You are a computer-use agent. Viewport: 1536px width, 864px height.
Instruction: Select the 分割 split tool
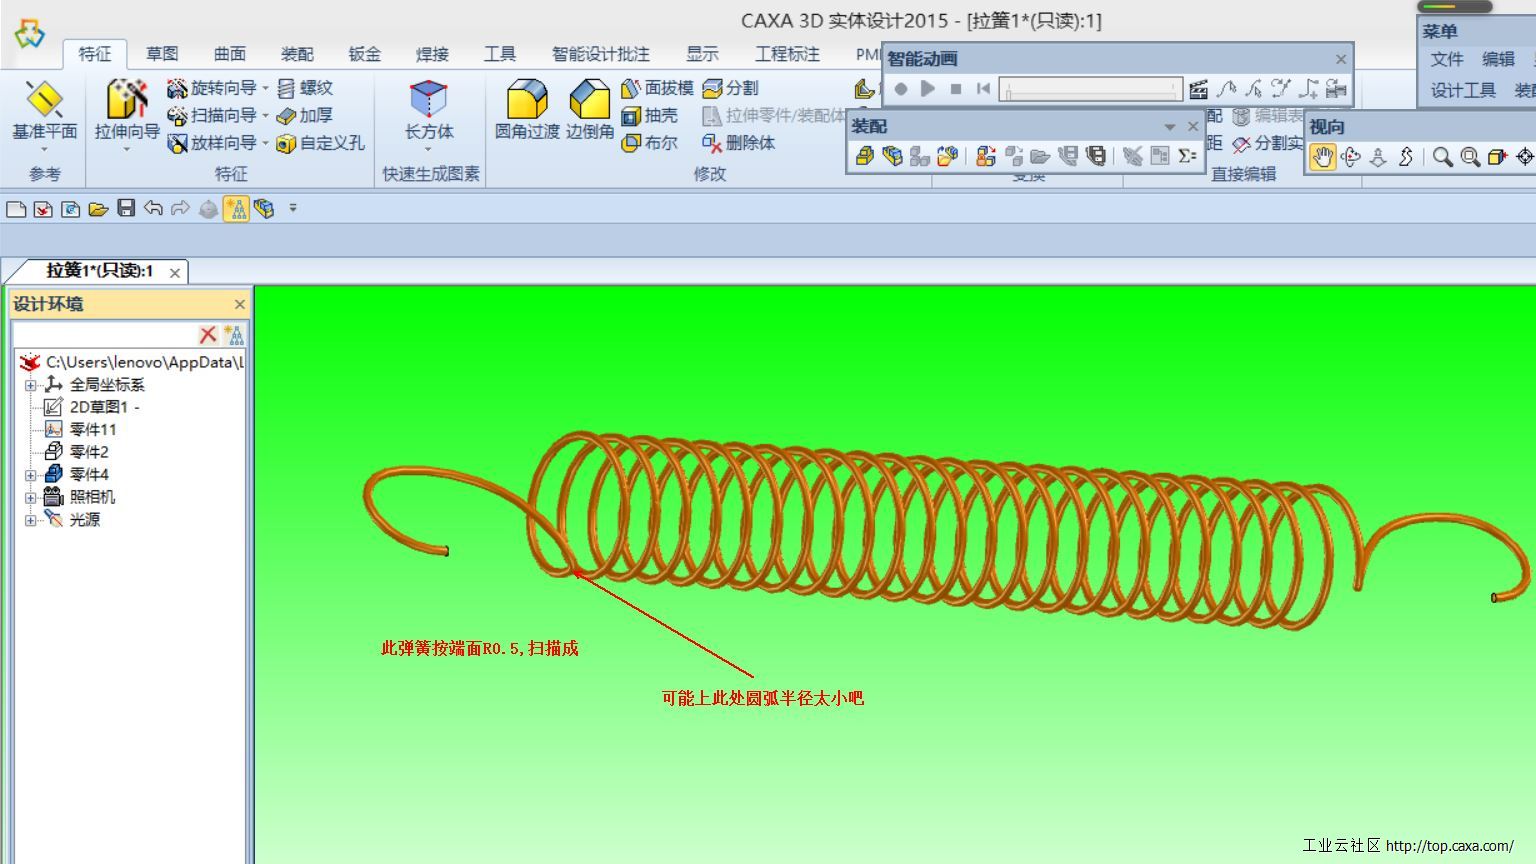click(x=730, y=88)
